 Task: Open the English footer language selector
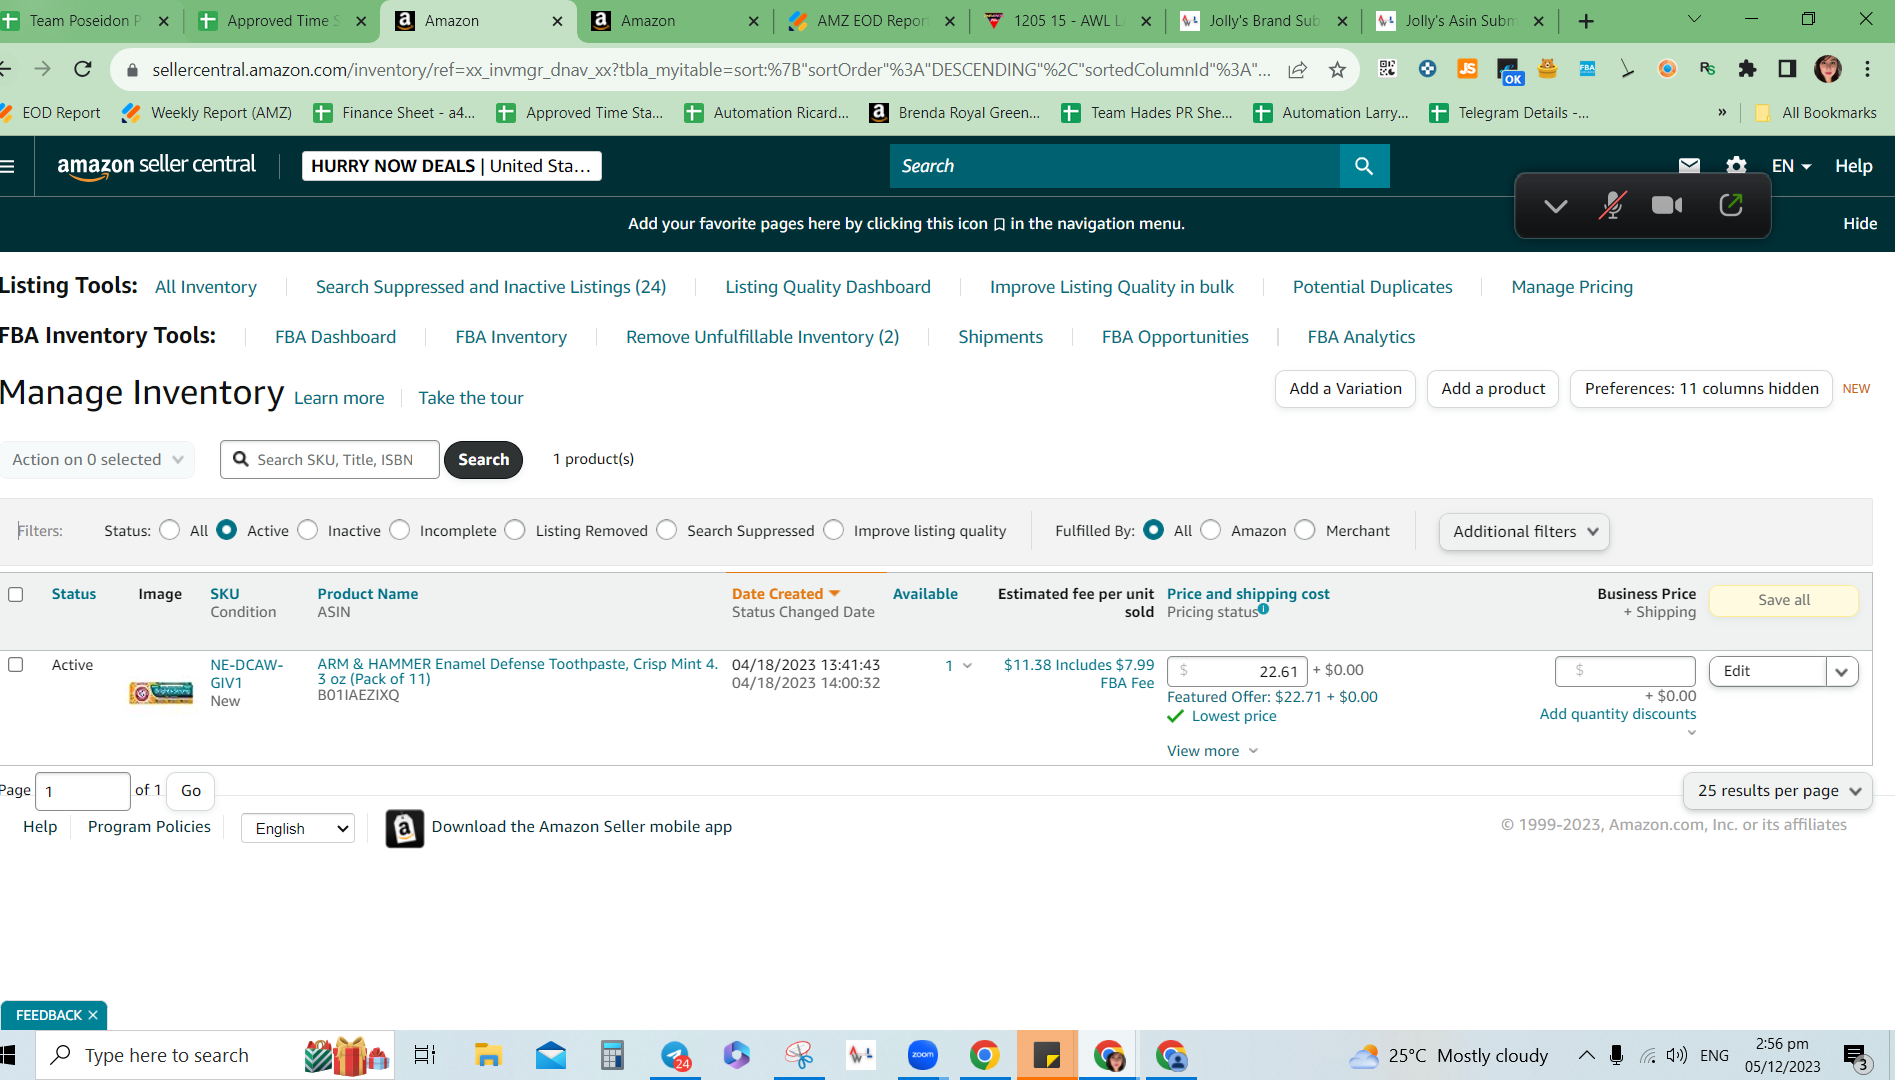click(x=298, y=828)
